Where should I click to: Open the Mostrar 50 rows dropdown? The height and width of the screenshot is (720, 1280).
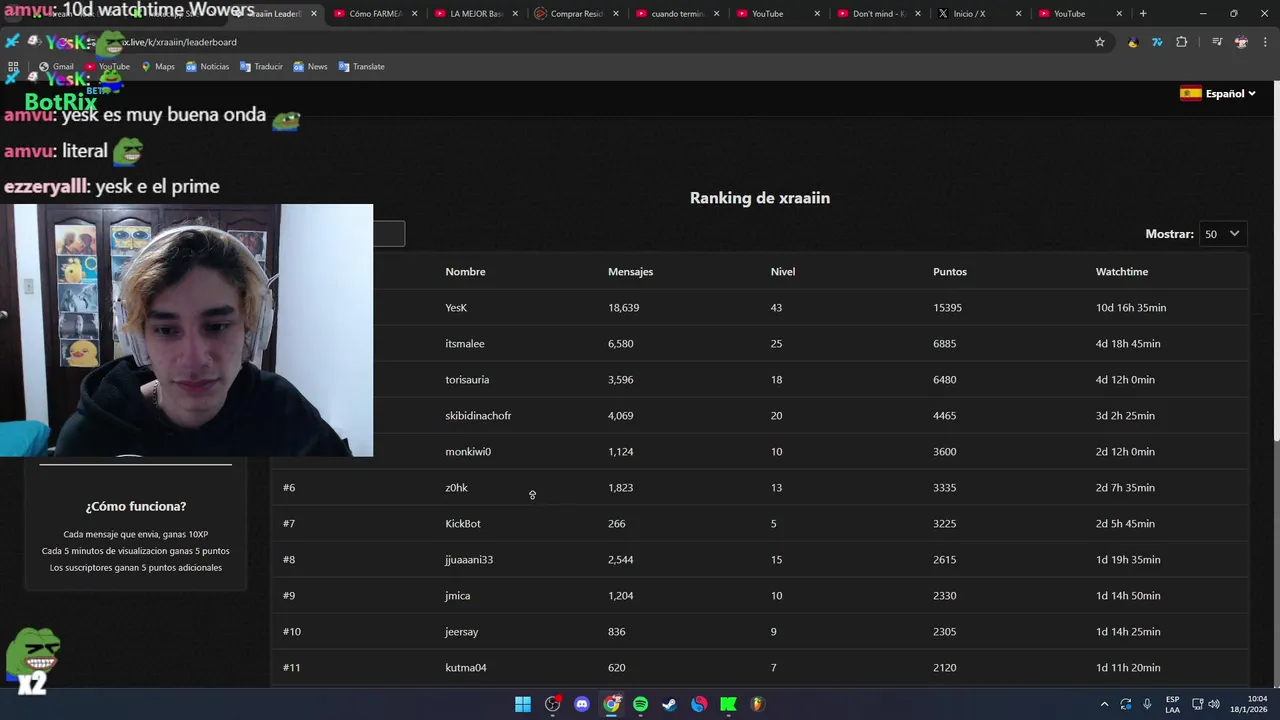[1223, 234]
